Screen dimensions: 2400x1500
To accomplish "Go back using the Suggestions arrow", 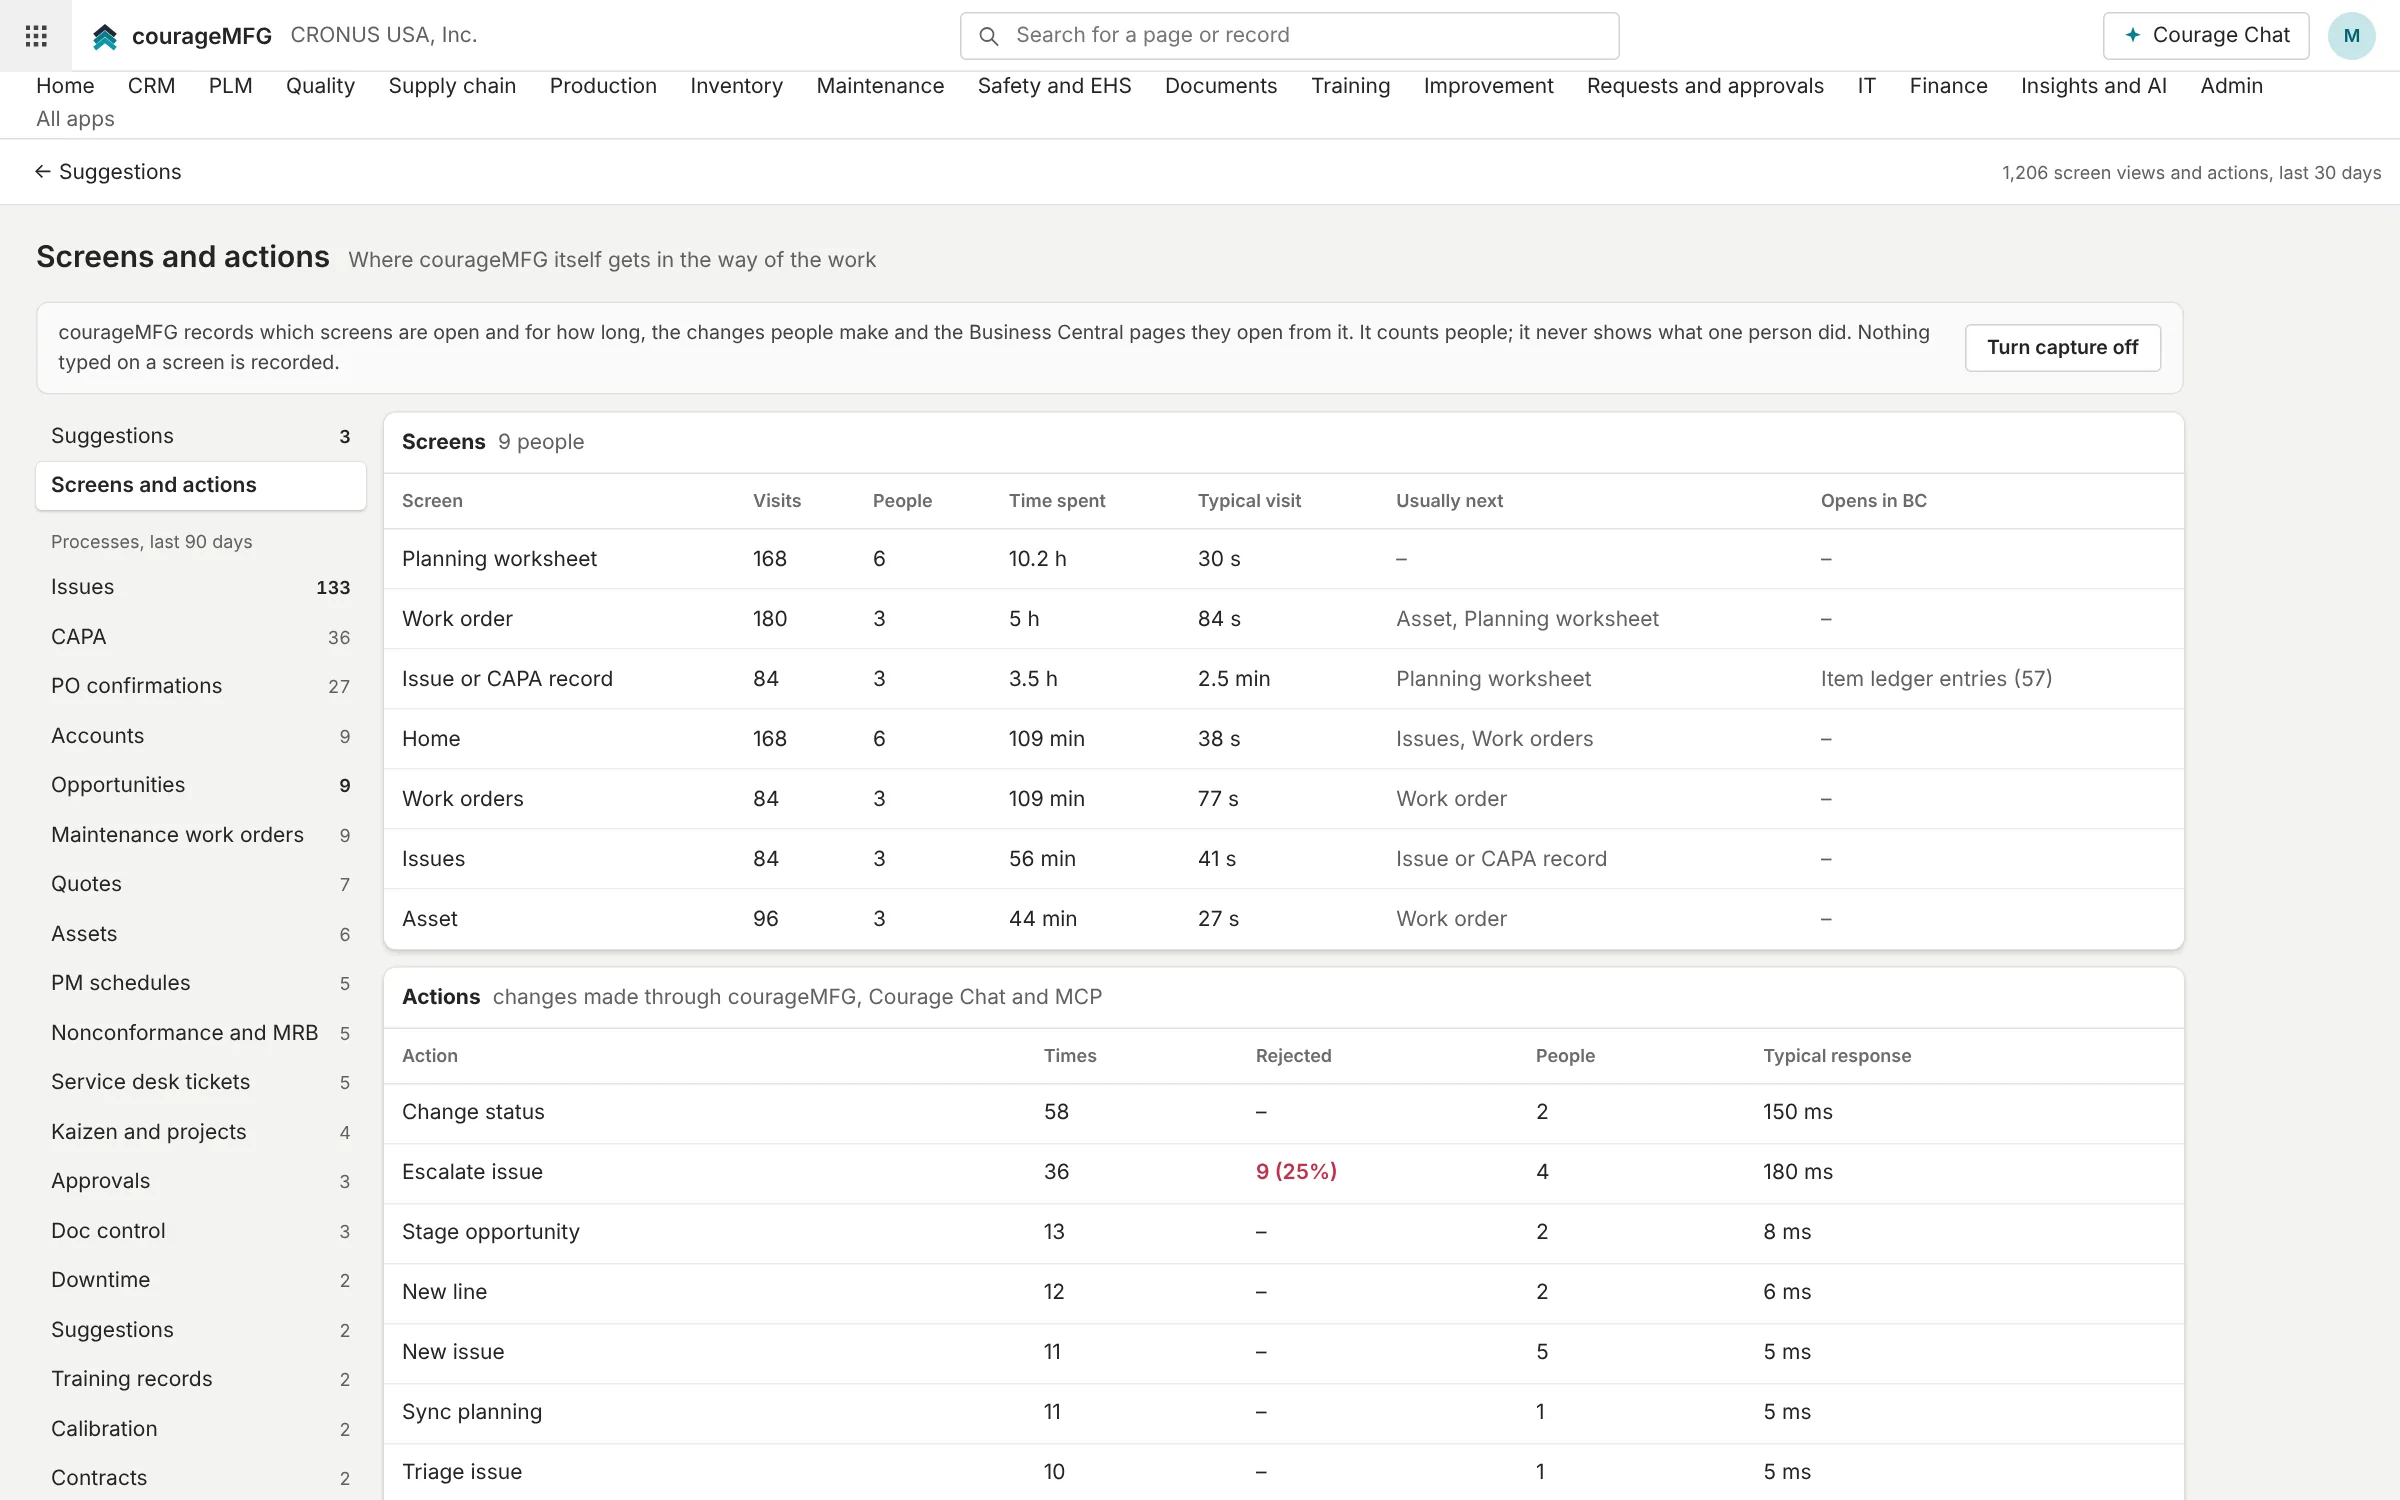I will click(108, 172).
